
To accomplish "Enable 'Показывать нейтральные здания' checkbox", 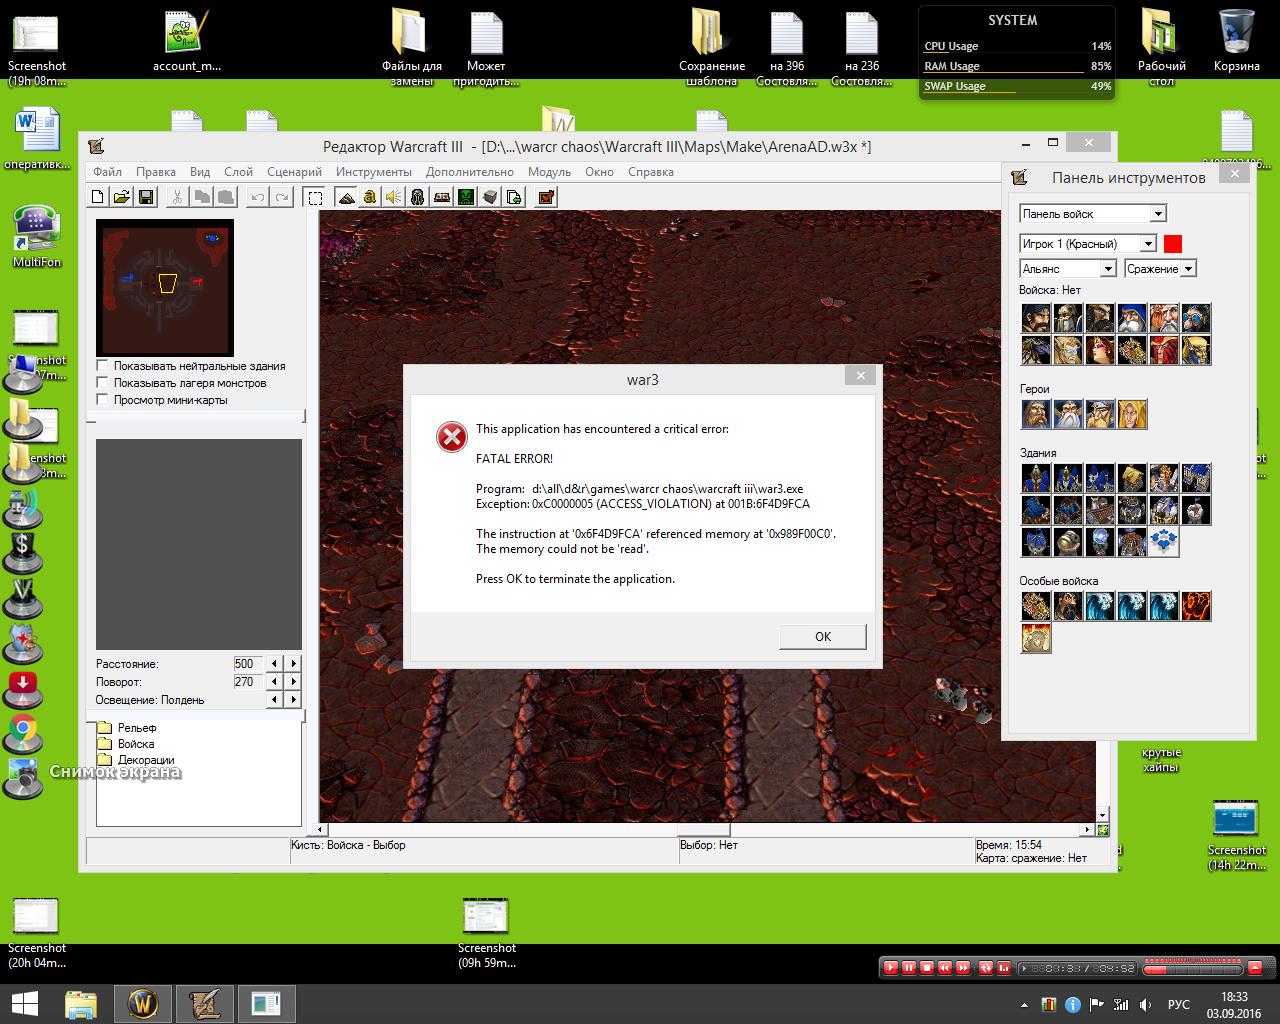I will tap(102, 366).
